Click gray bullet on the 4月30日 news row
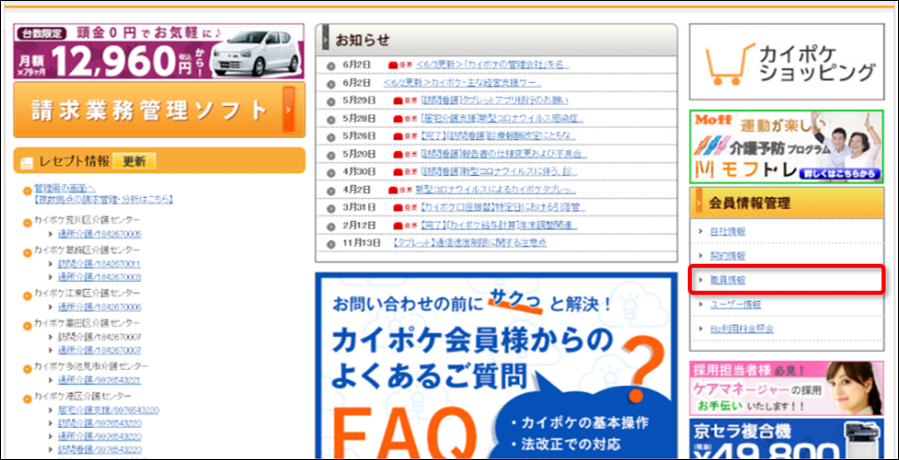This screenshot has height=460, width=899. click(x=330, y=173)
